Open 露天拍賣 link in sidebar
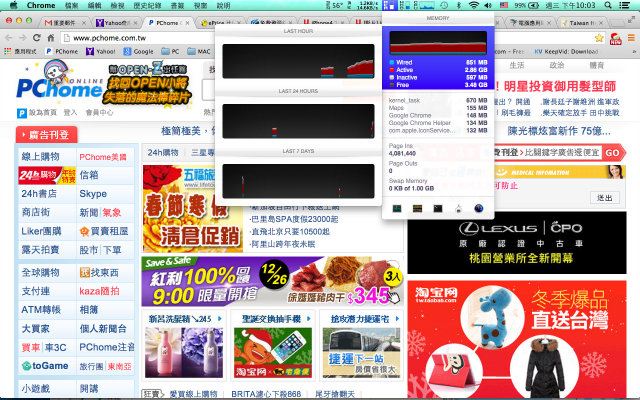This screenshot has height=400, width=640. (x=40, y=250)
